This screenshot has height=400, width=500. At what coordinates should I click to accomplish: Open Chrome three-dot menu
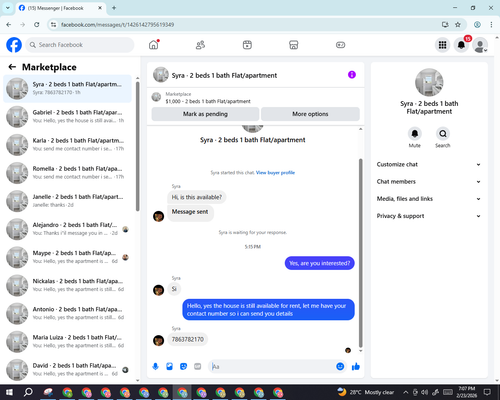pyautogui.click(x=491, y=24)
